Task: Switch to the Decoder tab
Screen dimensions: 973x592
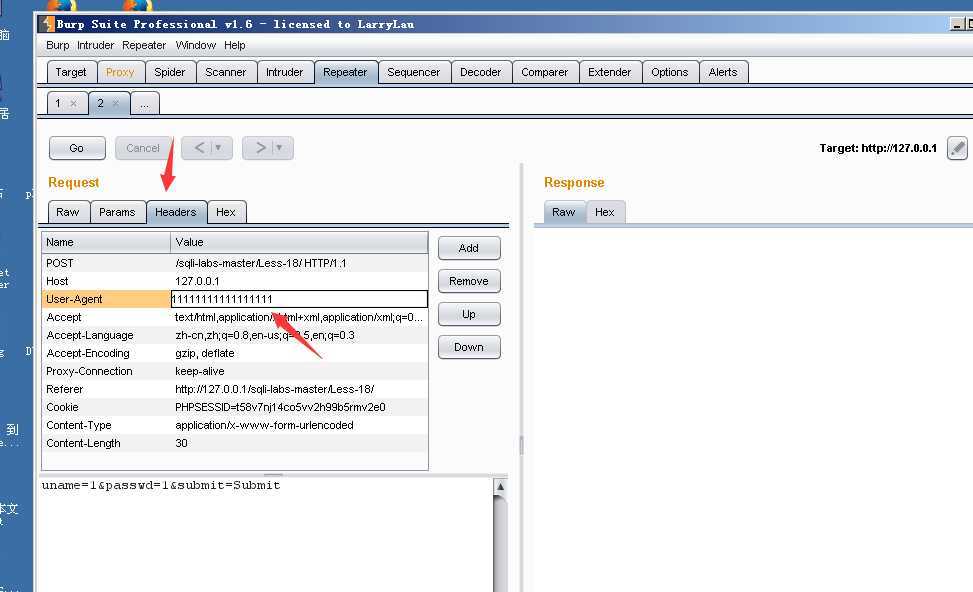Action: tap(481, 72)
